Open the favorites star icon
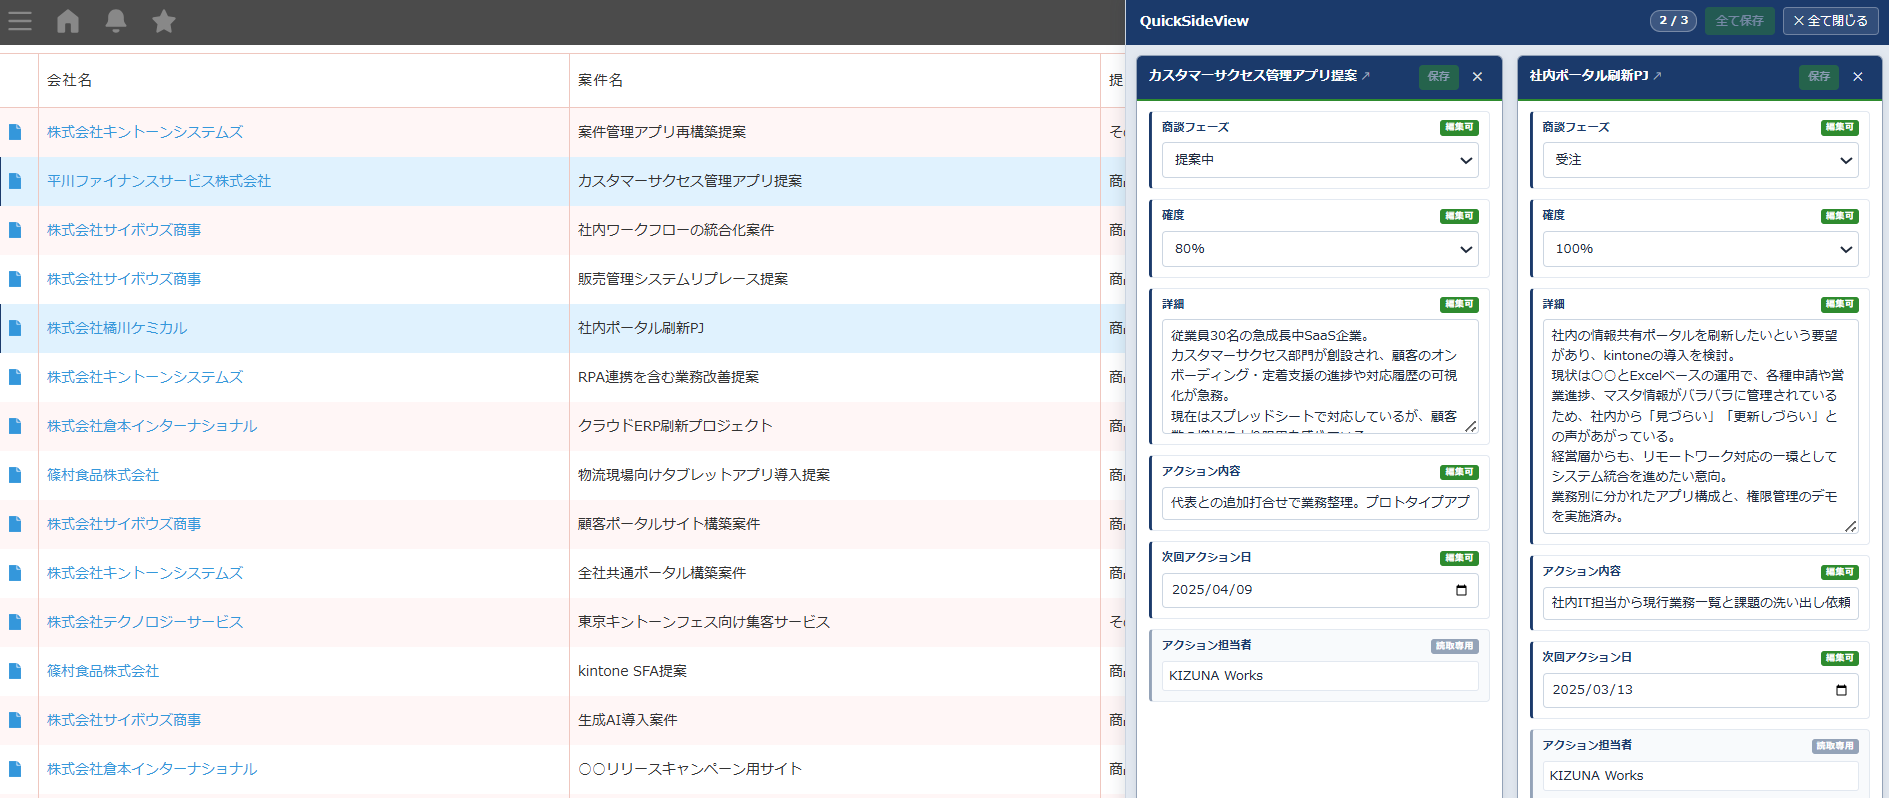 [164, 21]
